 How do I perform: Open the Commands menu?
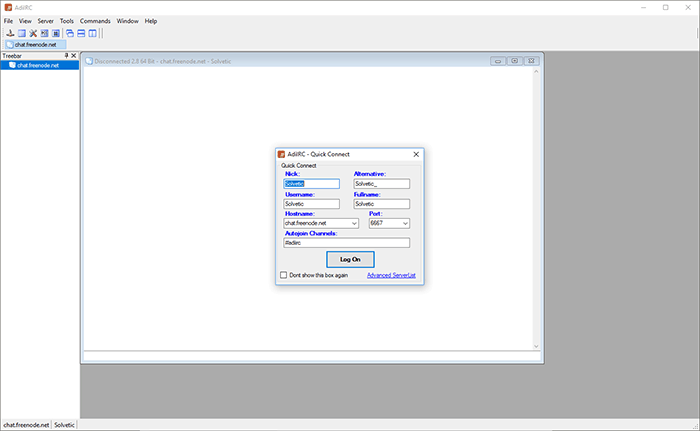point(95,21)
